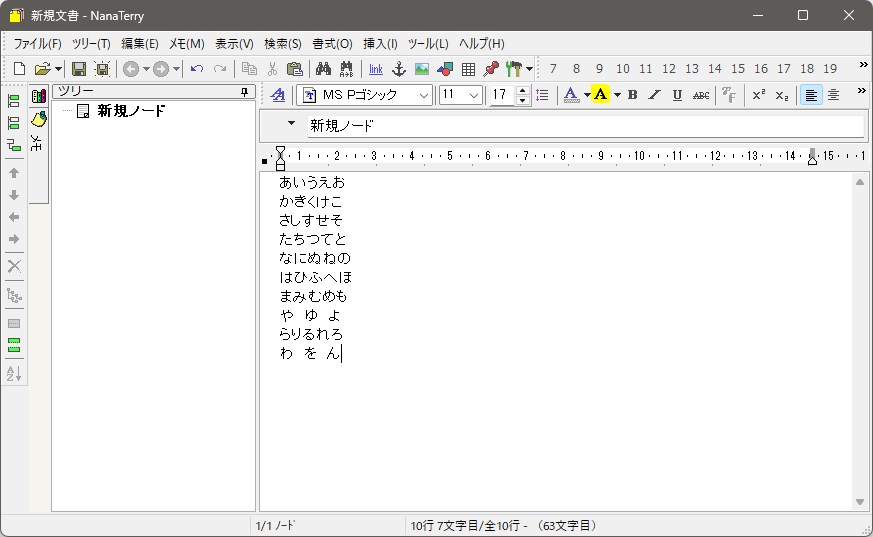Insert a table using the grid icon
873x537 pixels.
coord(468,69)
